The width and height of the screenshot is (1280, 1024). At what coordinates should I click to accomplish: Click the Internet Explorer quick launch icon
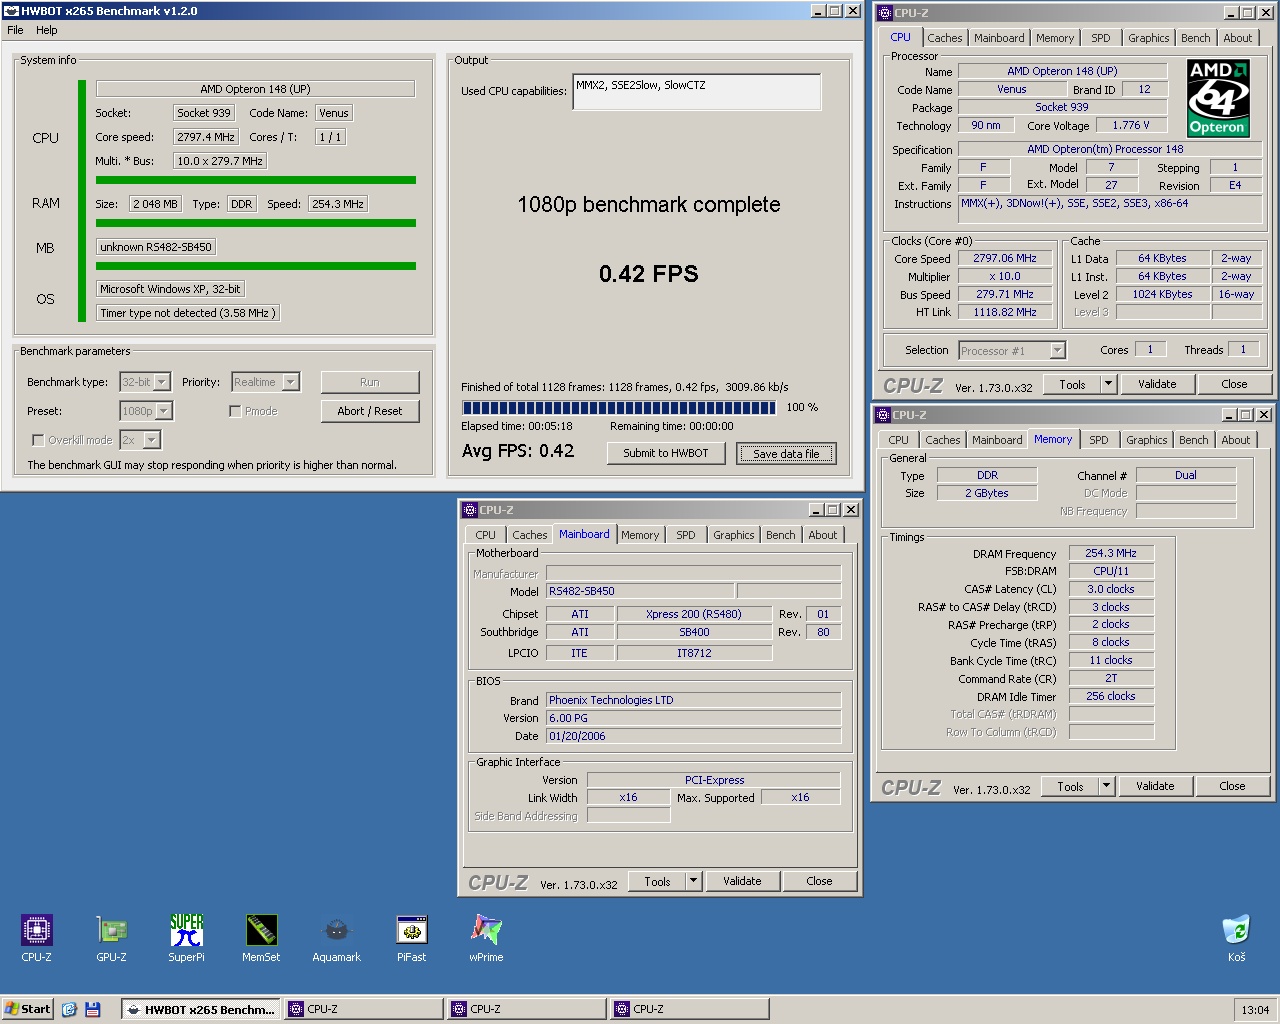pos(69,1009)
